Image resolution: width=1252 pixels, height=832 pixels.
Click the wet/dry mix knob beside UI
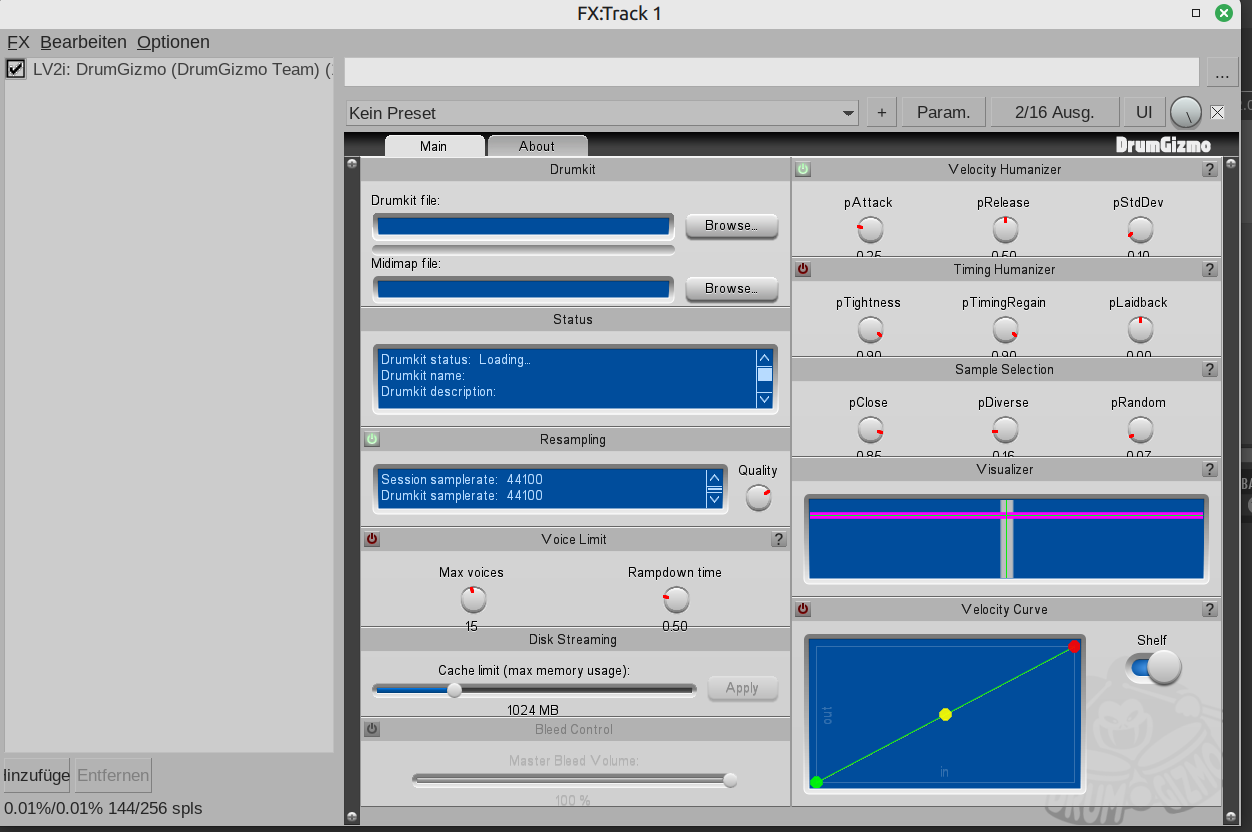click(x=1185, y=113)
